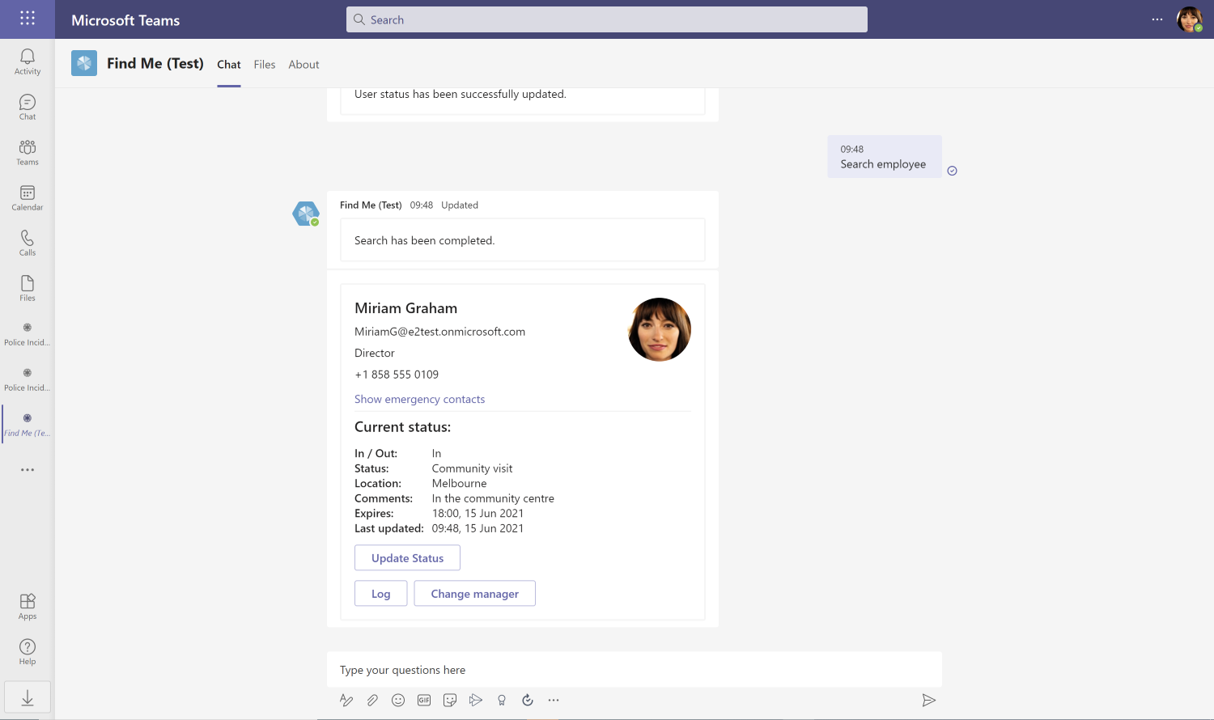Click the Type your questions here box
The height and width of the screenshot is (720, 1214).
pos(633,670)
